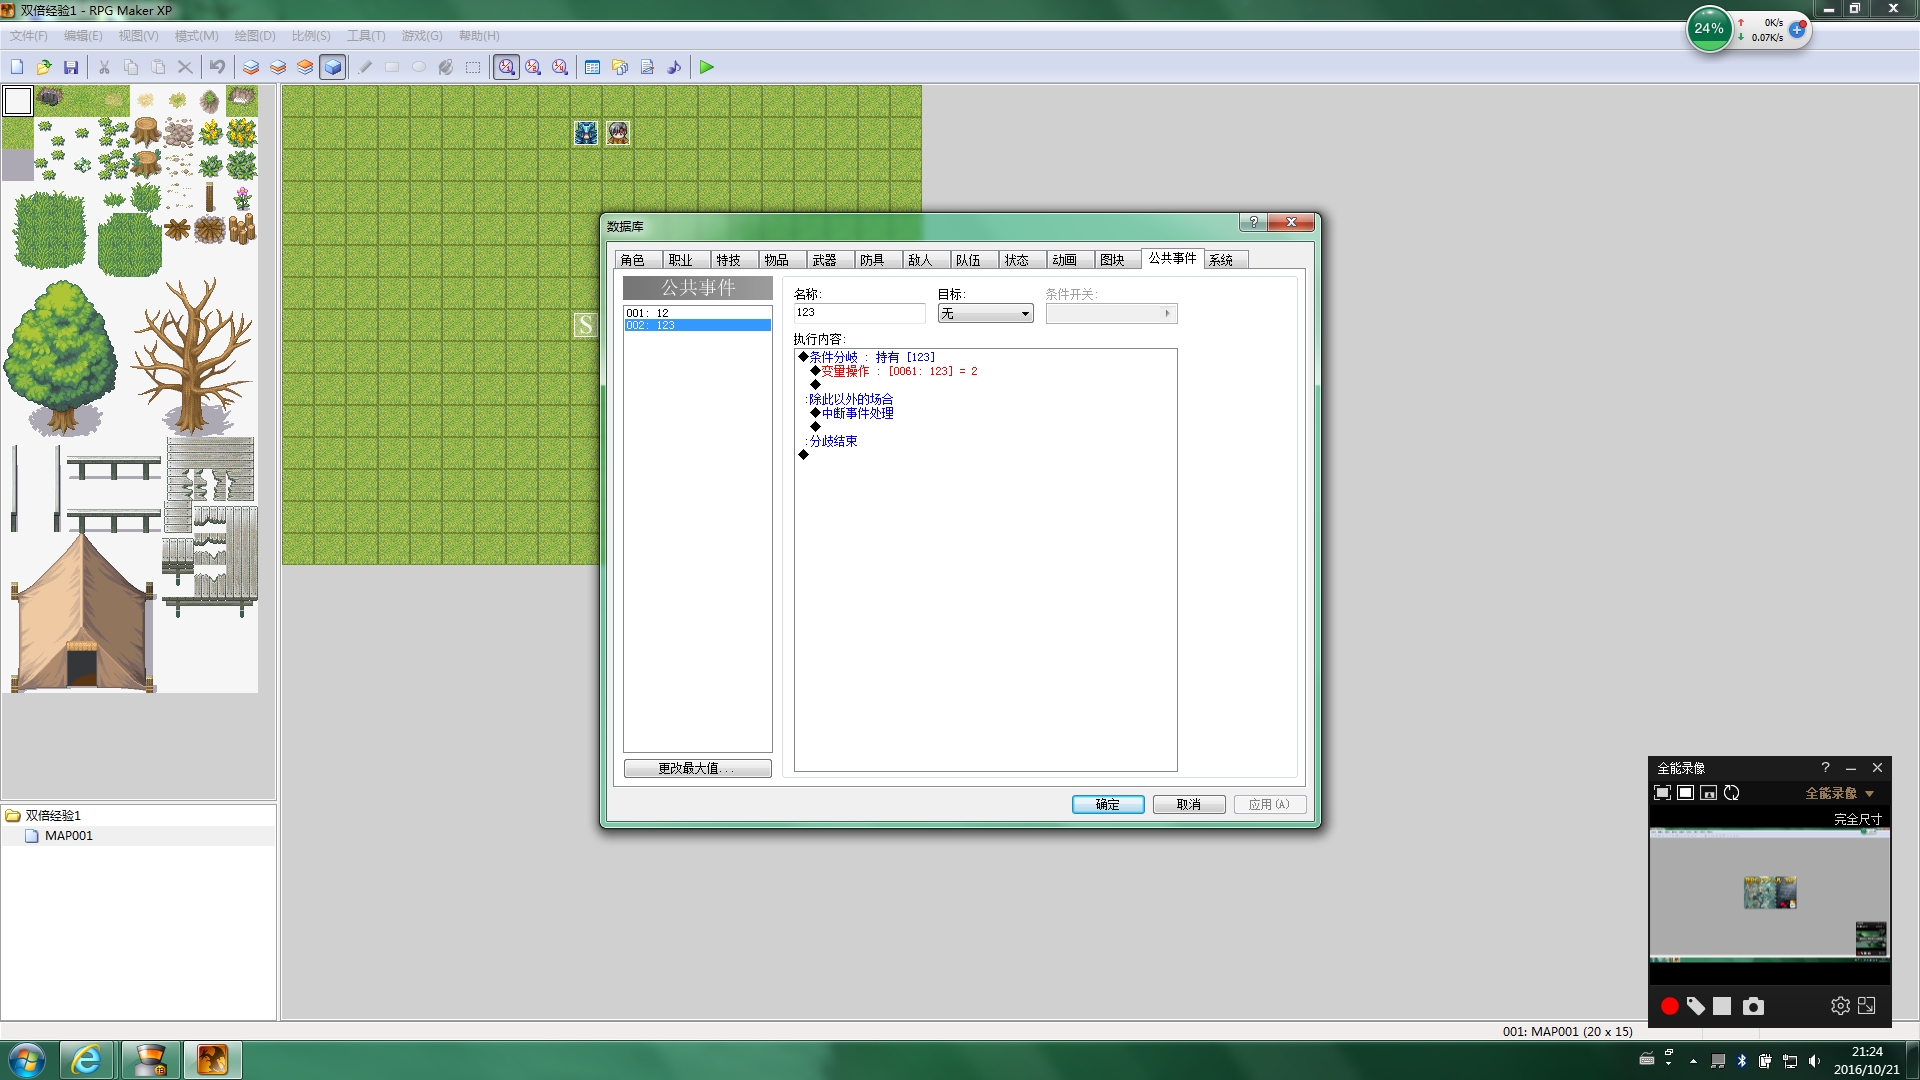Screen dimensions: 1920x1080
Task: Take a snapshot with recorder camera icon
Action: pos(1753,1006)
